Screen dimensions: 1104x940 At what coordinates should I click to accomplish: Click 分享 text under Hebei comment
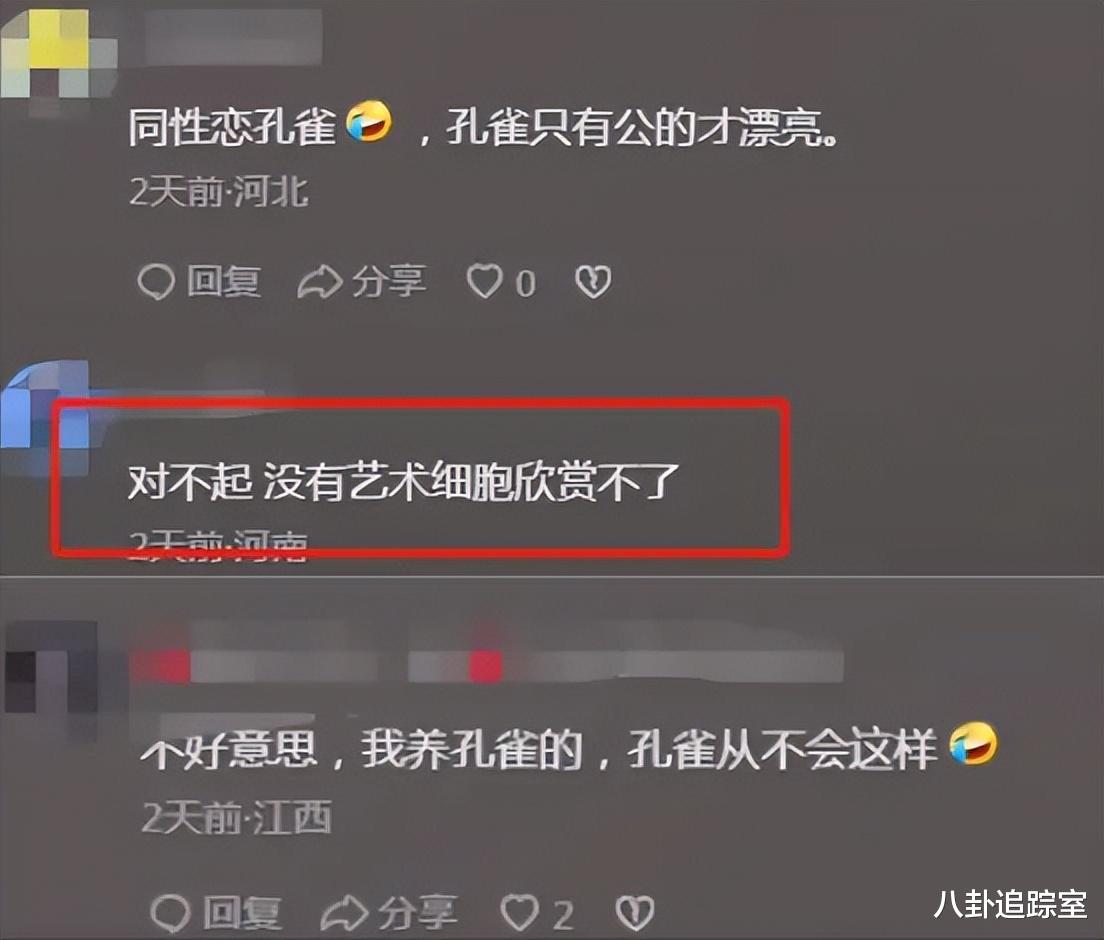coord(389,281)
